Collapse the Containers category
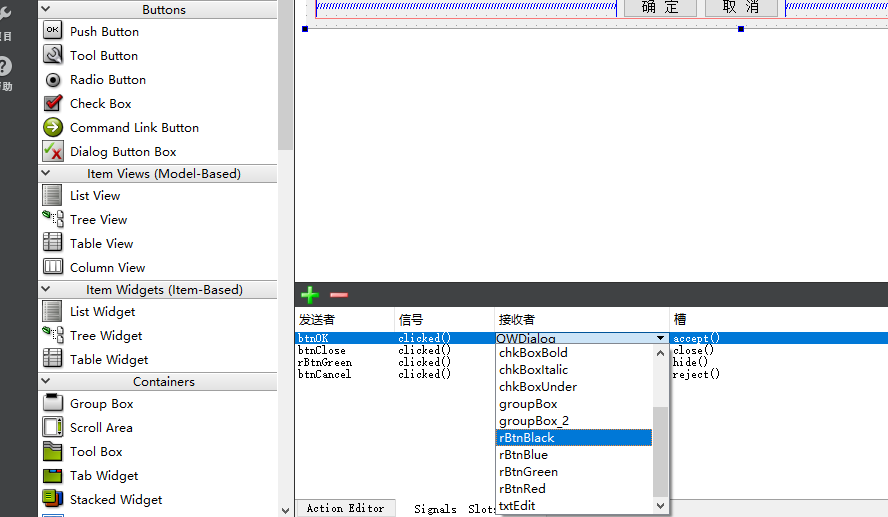Image resolution: width=888 pixels, height=517 pixels. 46,381
